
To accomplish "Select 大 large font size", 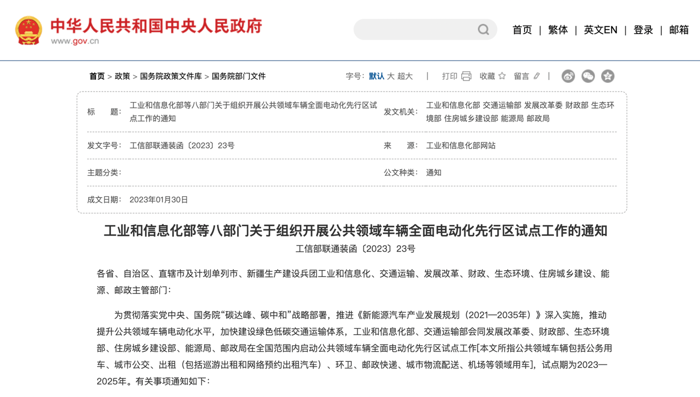I will coord(391,76).
